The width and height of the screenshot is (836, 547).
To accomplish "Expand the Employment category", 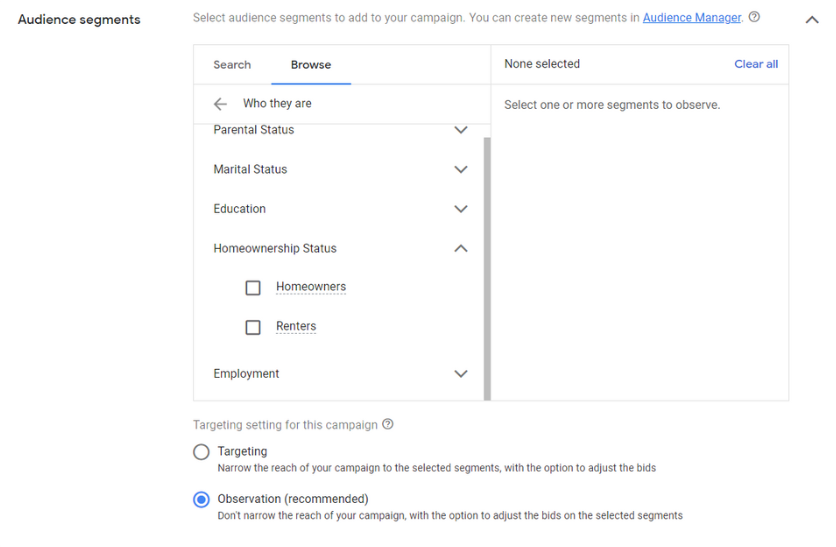I will (460, 374).
